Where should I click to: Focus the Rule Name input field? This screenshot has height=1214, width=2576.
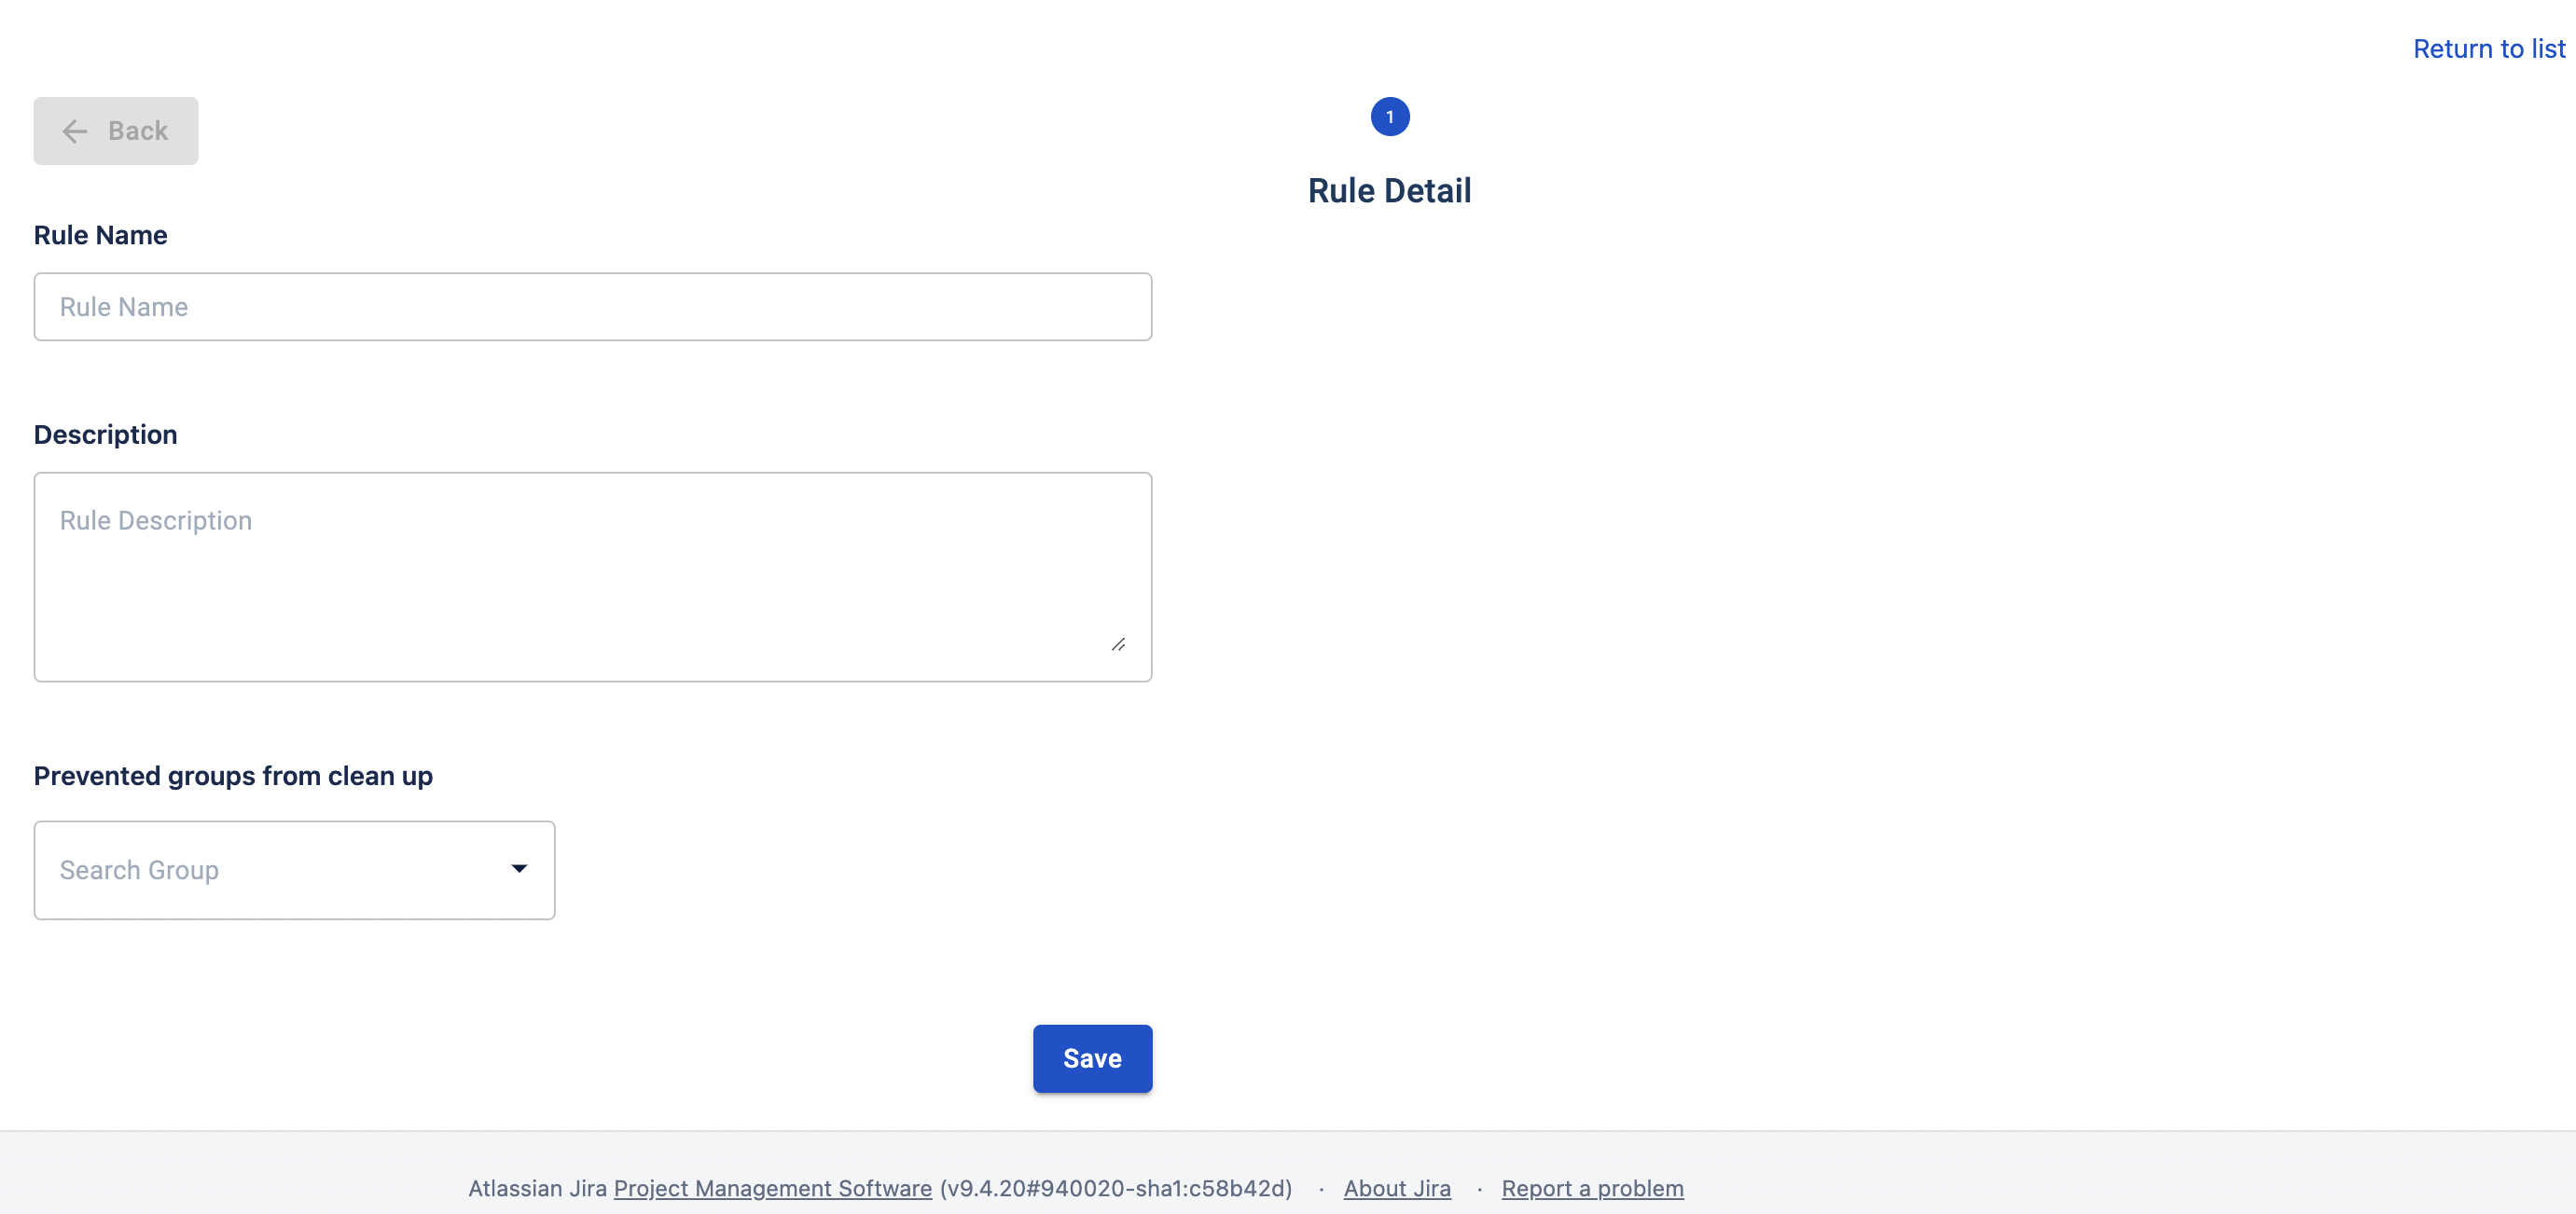pyautogui.click(x=592, y=307)
